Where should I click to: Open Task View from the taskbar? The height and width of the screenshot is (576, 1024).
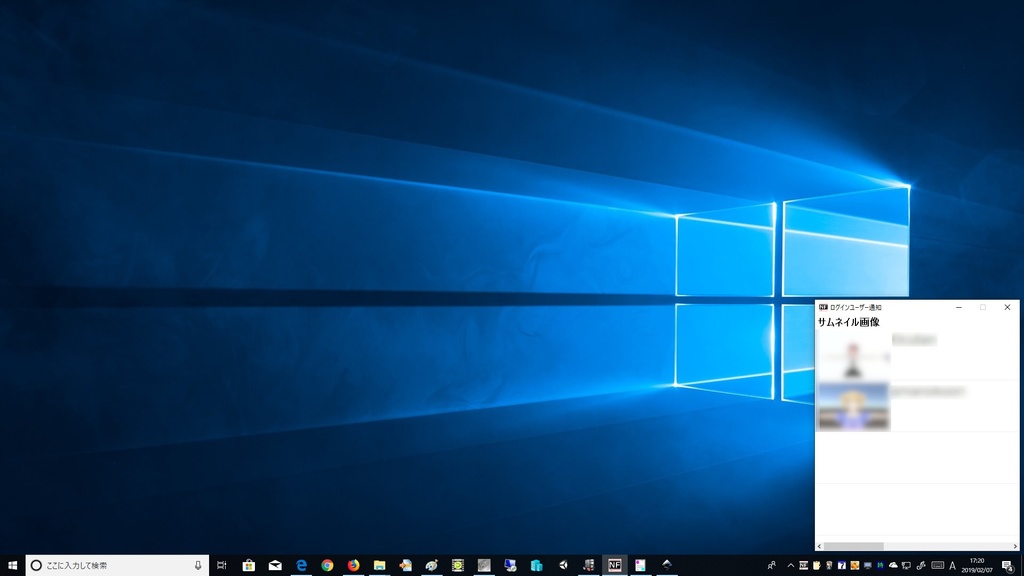click(x=221, y=565)
